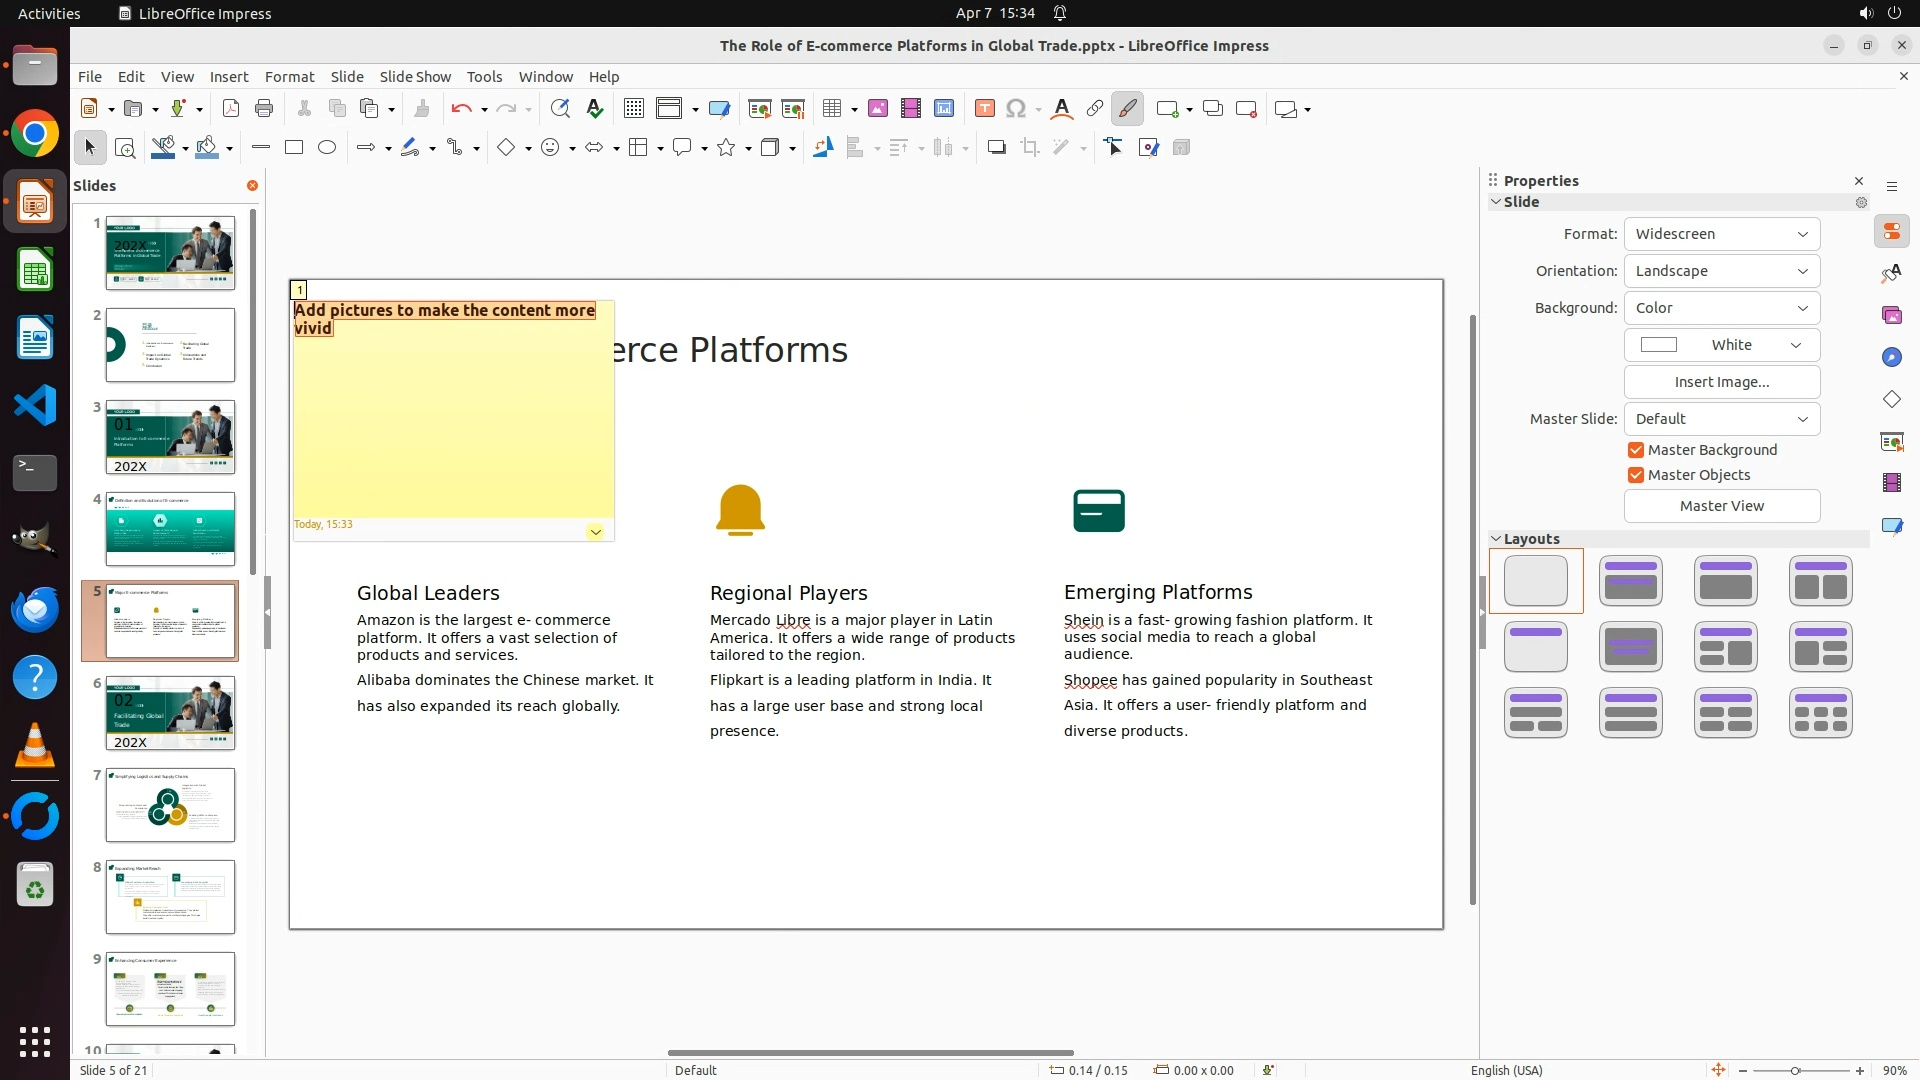The height and width of the screenshot is (1080, 1920).
Task: Uncheck the Master Background checkbox
Action: [1636, 450]
